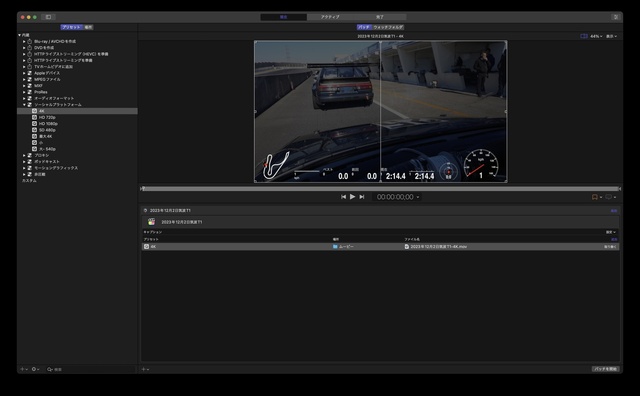This screenshot has width=640, height=396.
Task: Click the ポッドキャスト group icon
Action: 29,162
